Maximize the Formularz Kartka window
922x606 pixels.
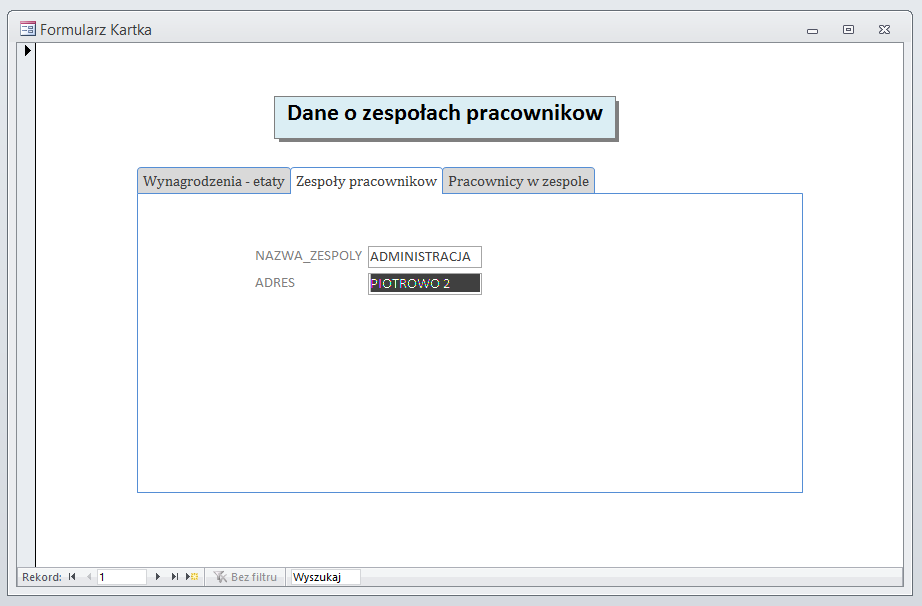point(848,30)
